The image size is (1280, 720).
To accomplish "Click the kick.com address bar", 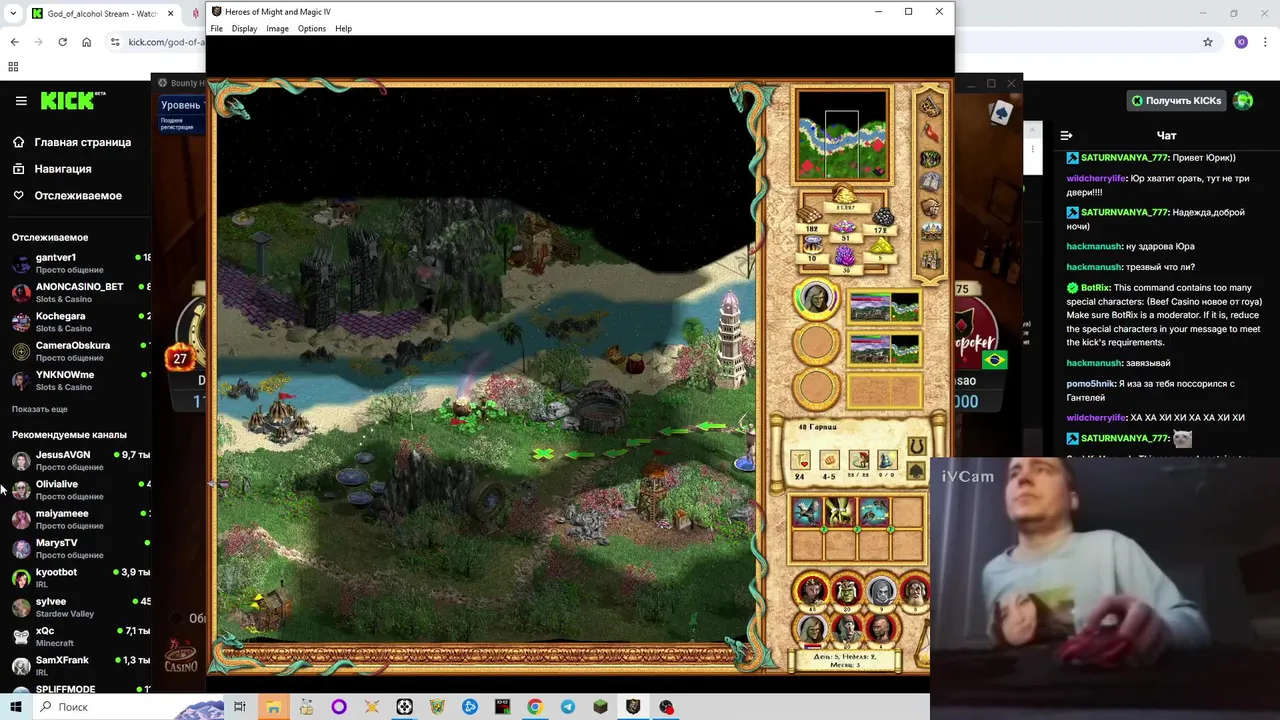I will (165, 42).
